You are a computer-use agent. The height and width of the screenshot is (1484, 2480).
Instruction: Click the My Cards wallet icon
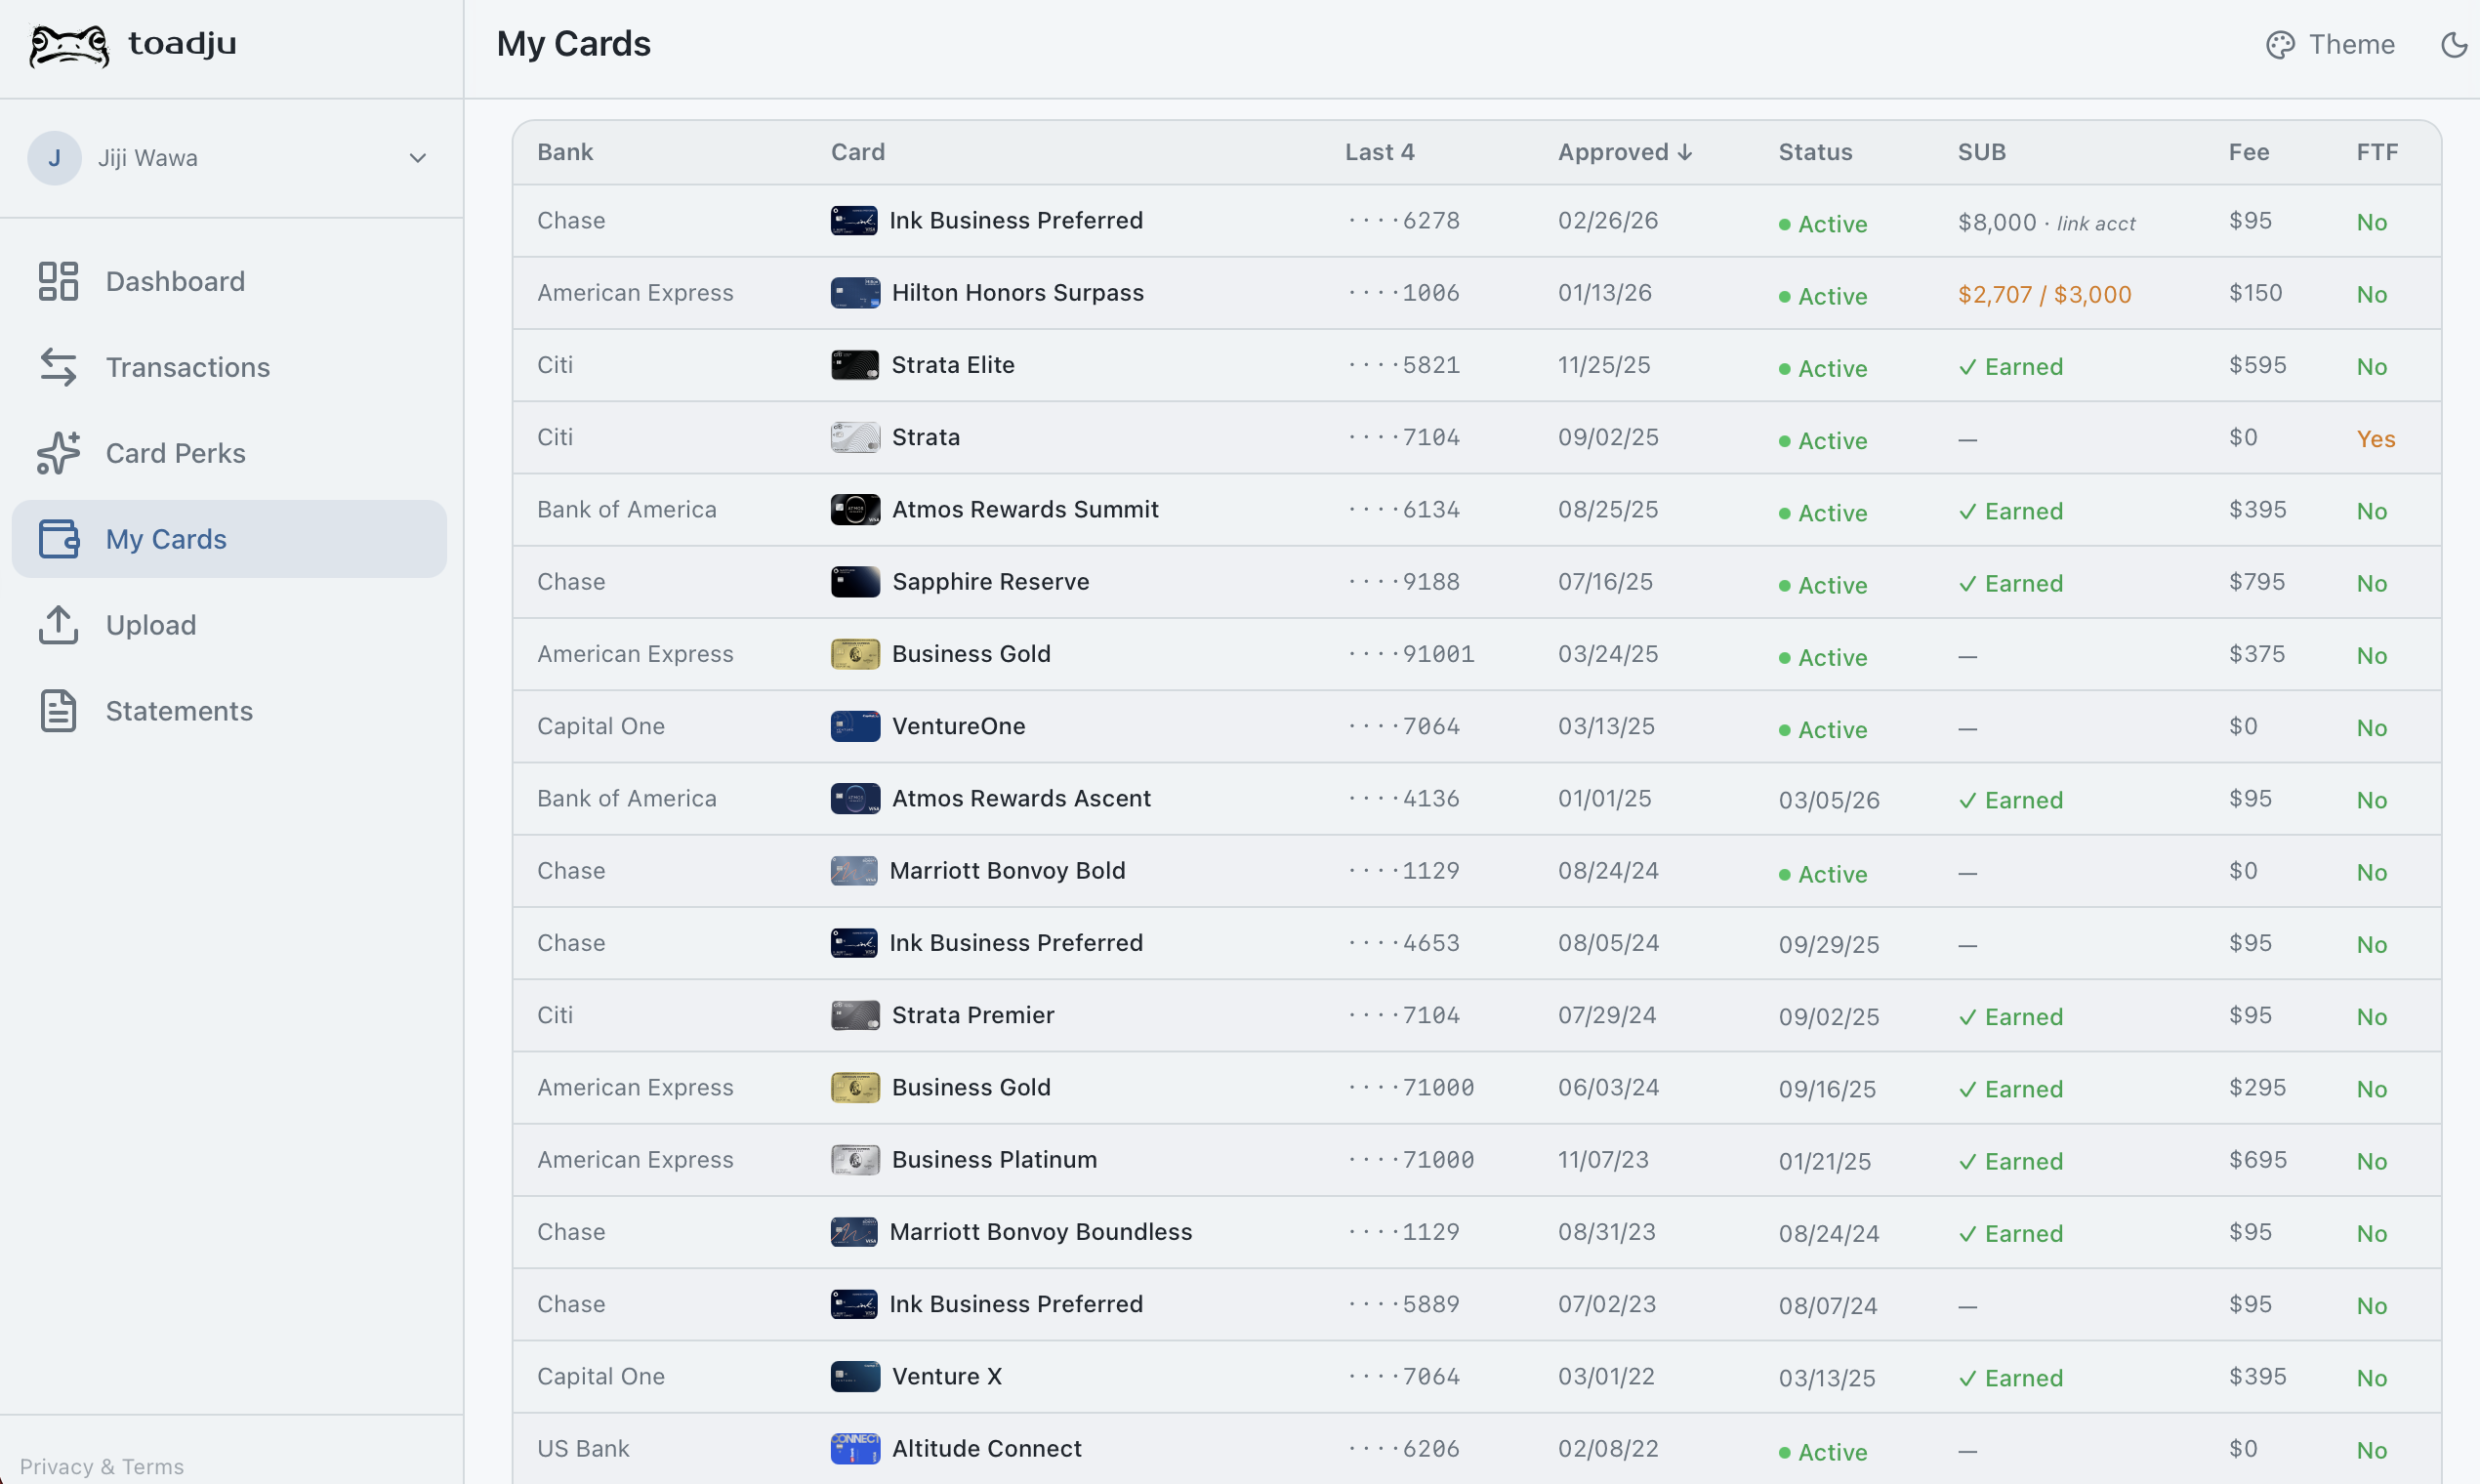58,539
